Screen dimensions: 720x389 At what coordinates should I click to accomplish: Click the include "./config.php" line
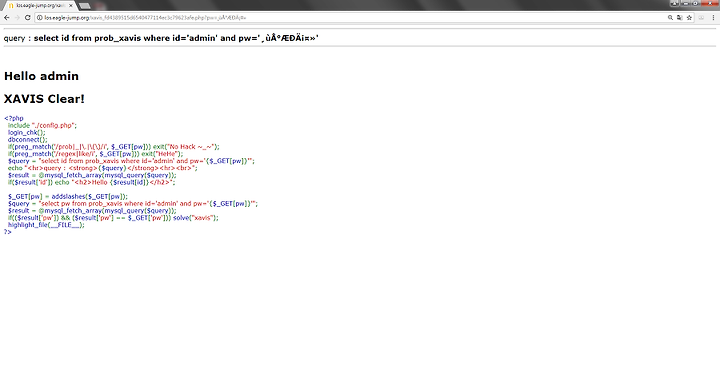(42, 125)
